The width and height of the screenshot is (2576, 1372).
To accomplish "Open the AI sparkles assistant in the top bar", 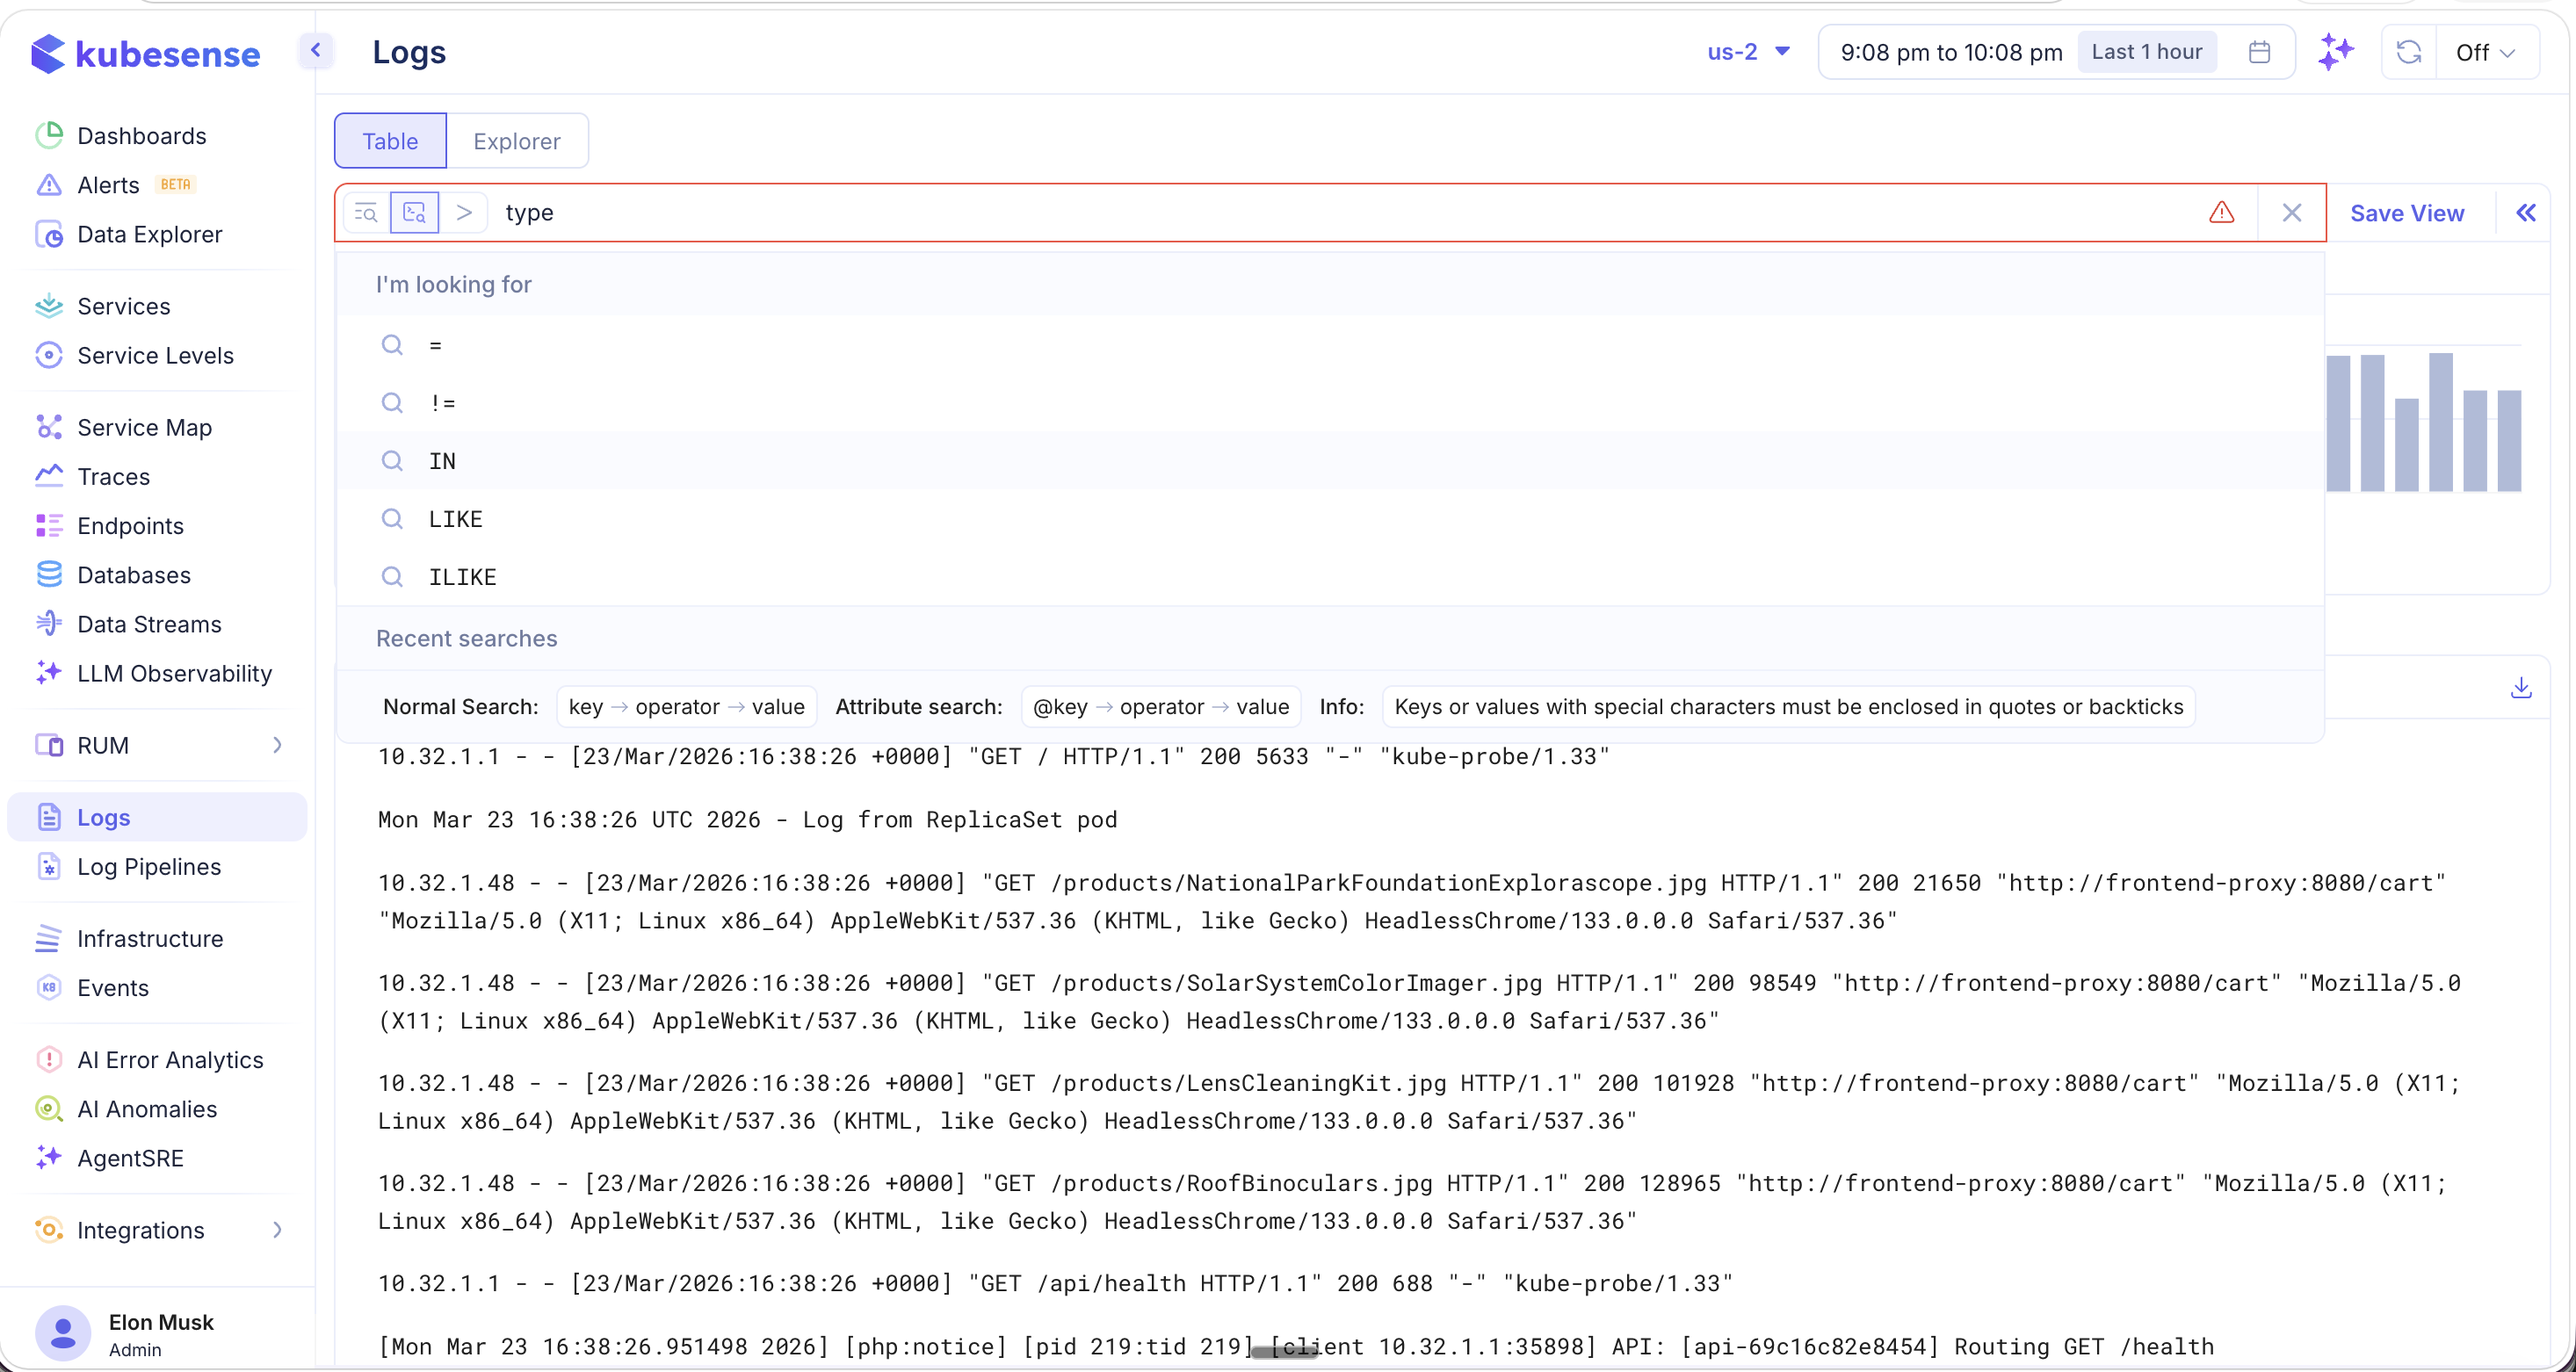I will [2337, 52].
